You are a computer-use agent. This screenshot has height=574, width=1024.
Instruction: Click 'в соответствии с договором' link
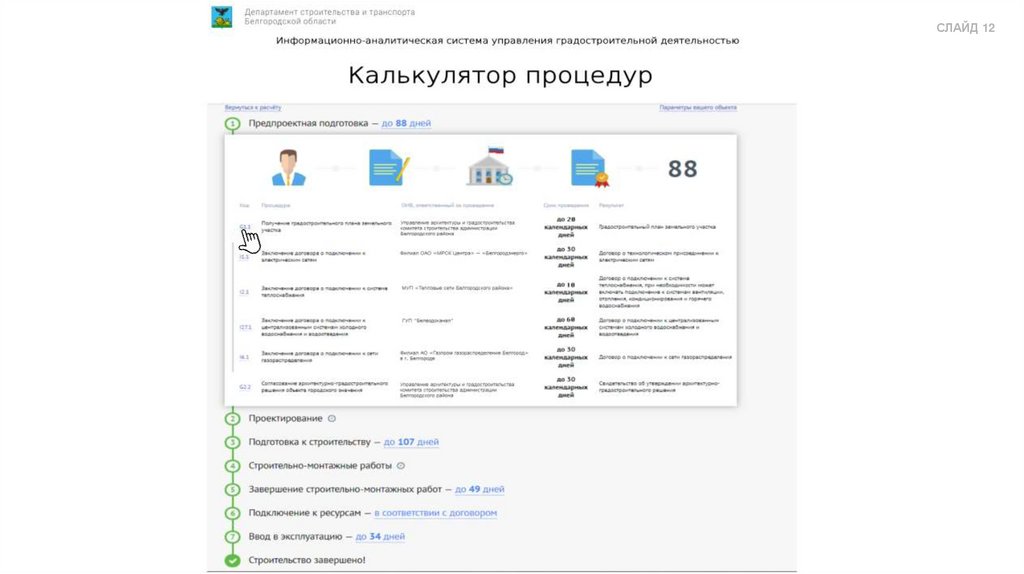coord(435,513)
